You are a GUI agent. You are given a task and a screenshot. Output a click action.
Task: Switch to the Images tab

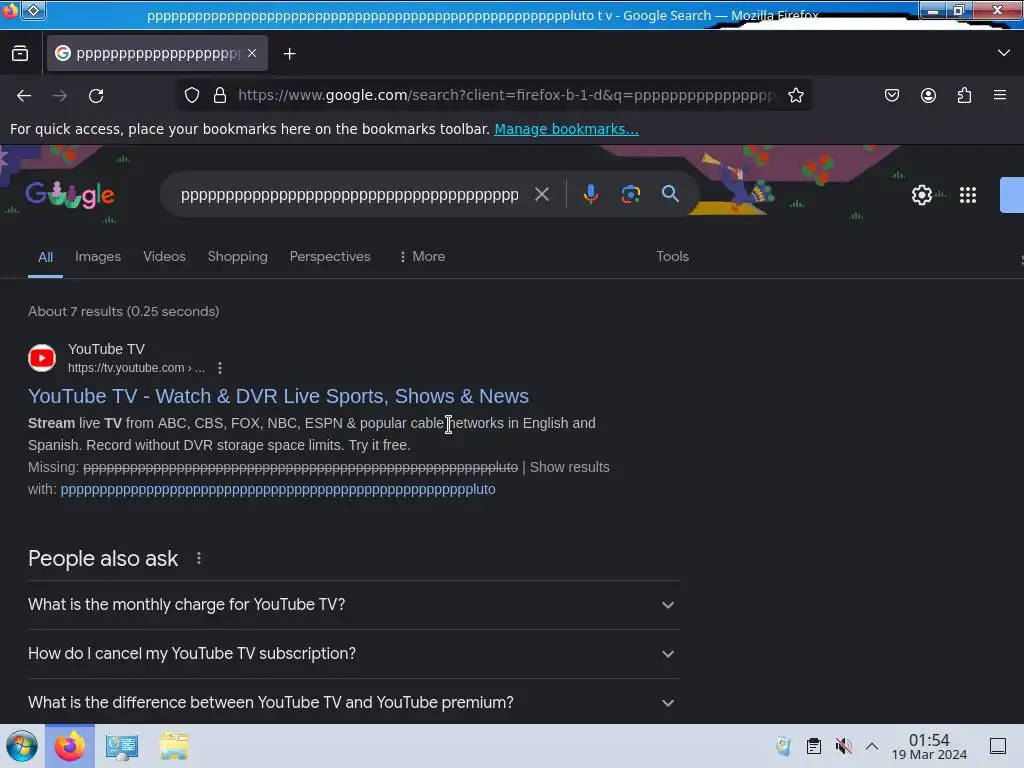point(98,257)
